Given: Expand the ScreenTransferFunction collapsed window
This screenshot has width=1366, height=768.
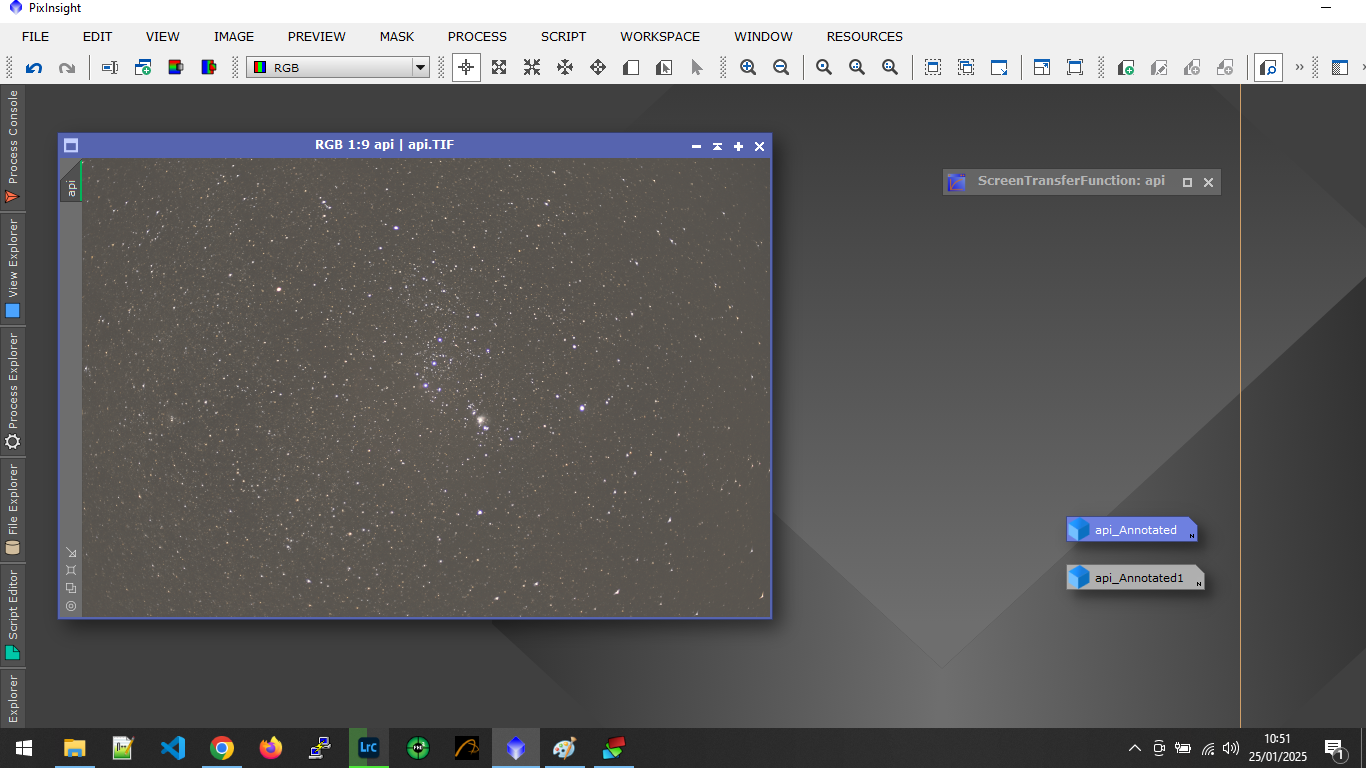Looking at the screenshot, I should (x=1187, y=182).
